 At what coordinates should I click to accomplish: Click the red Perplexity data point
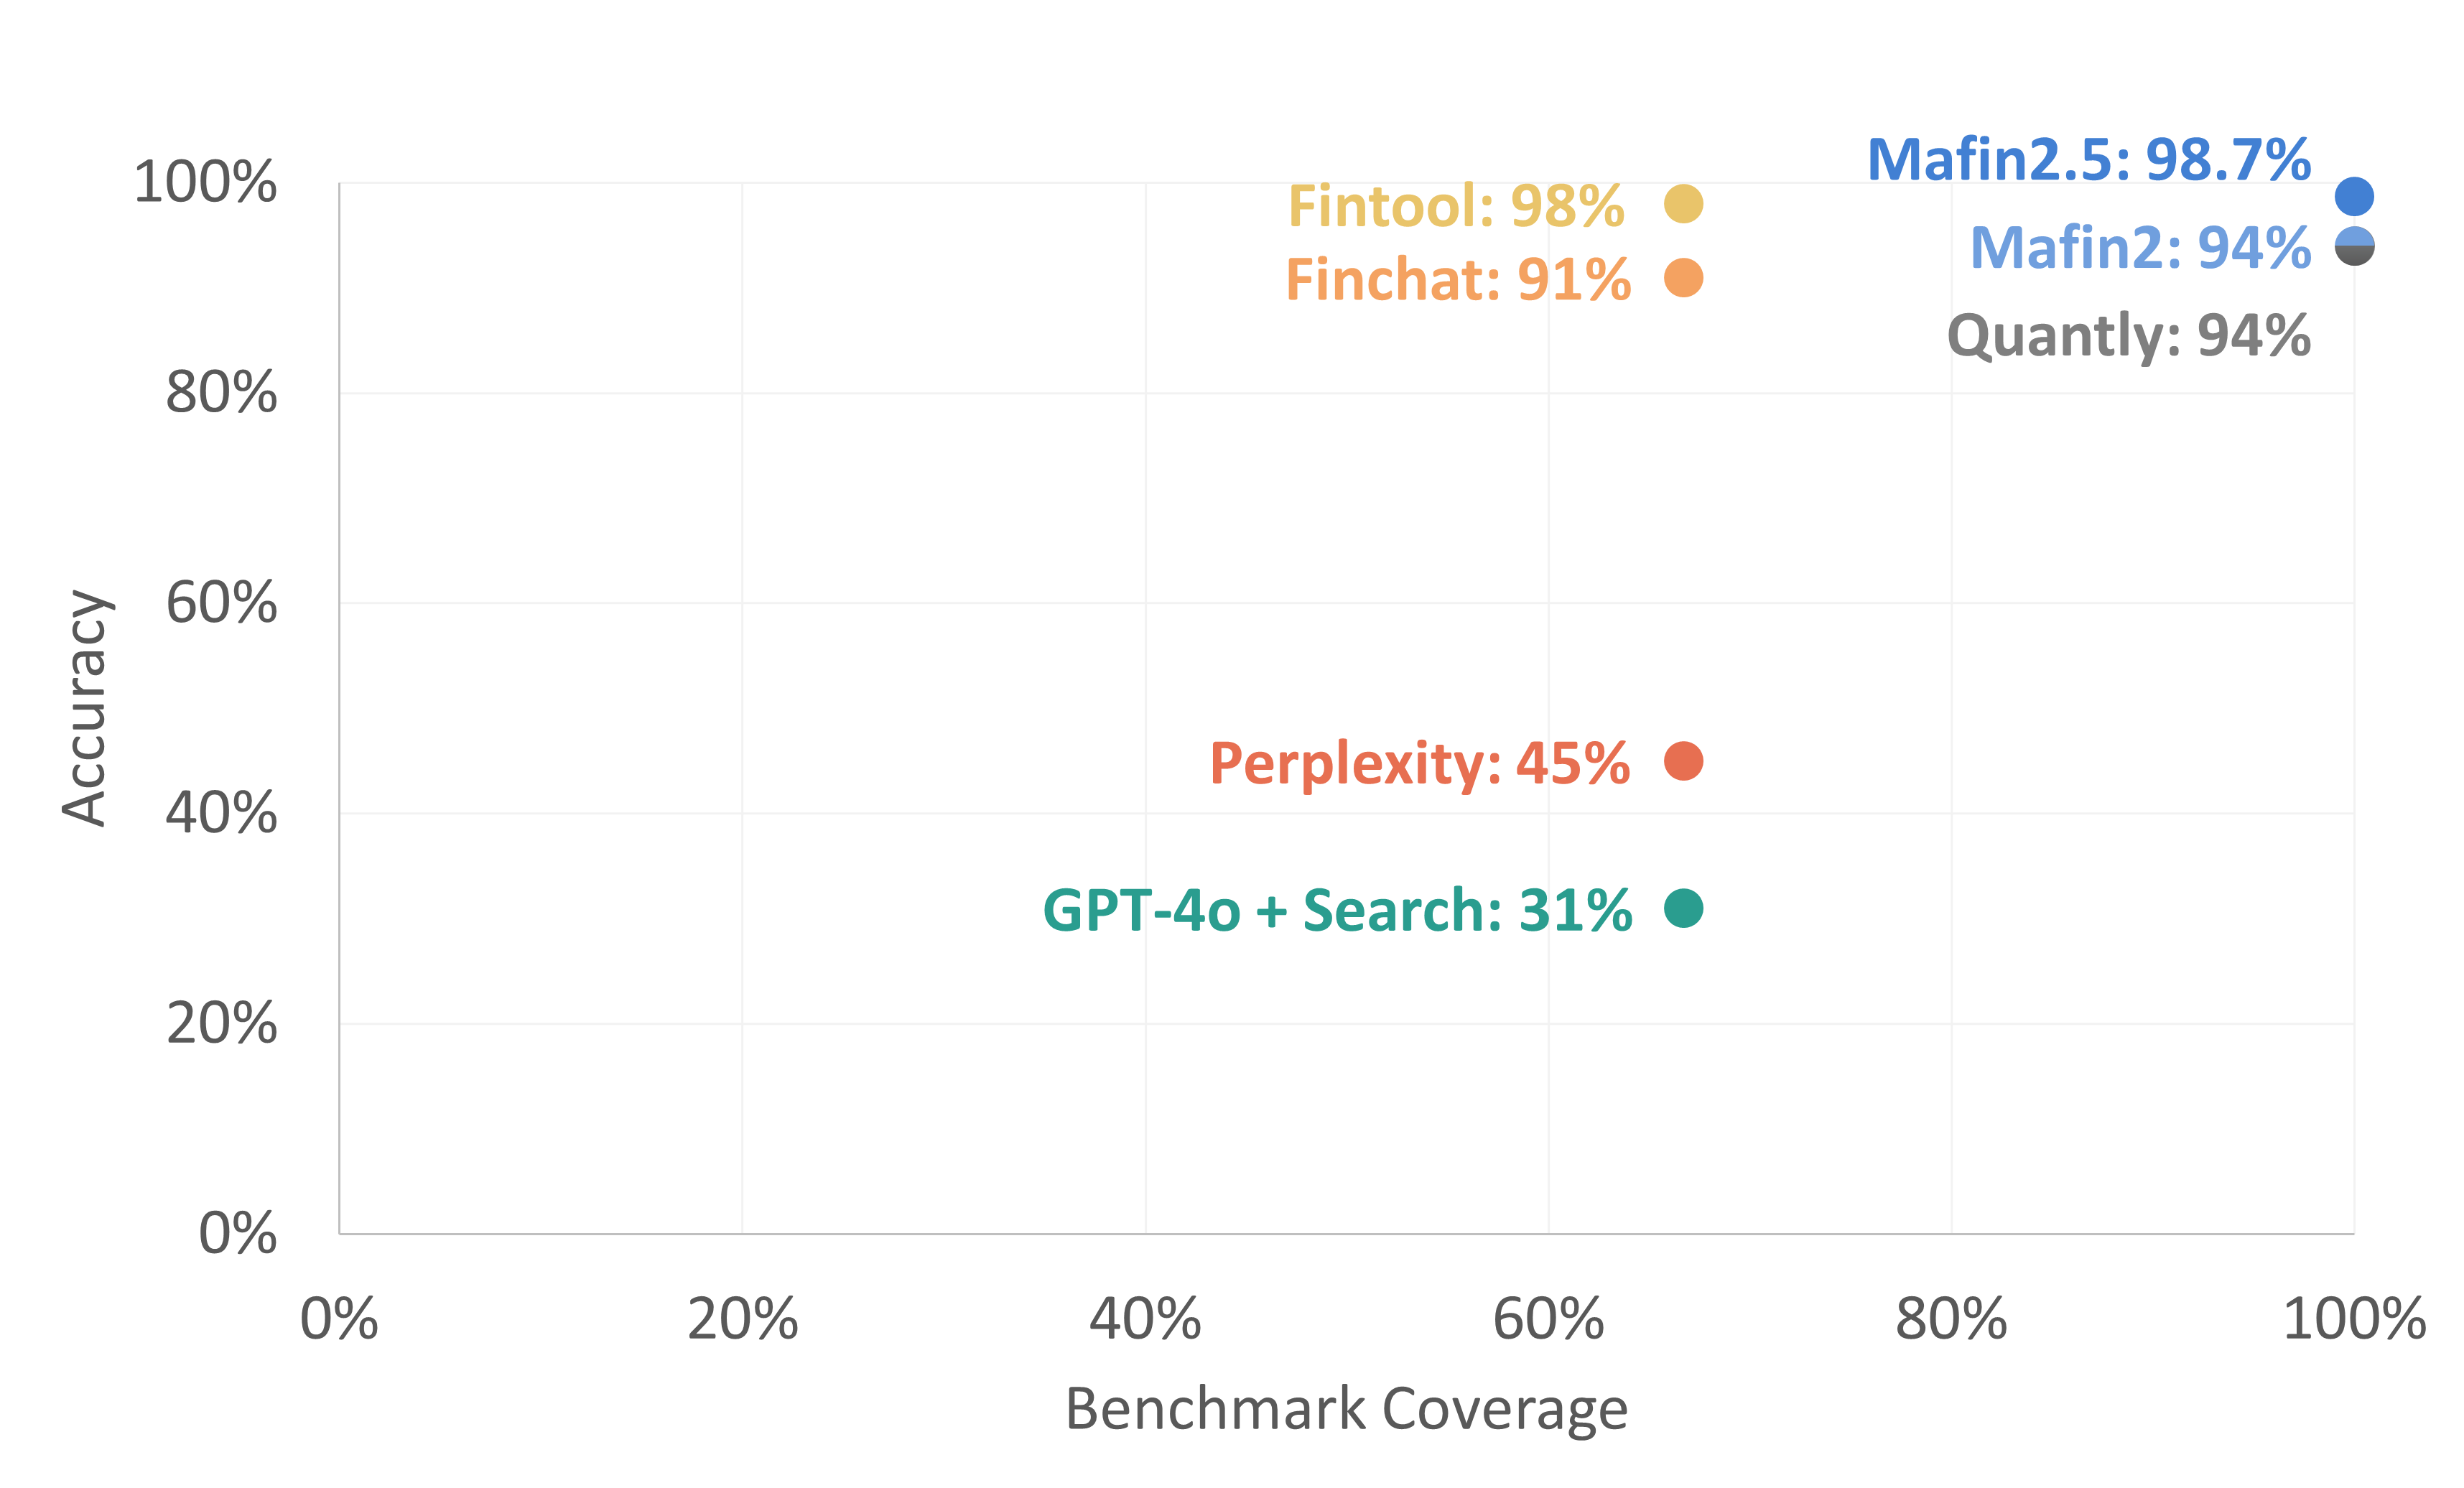tap(1683, 761)
